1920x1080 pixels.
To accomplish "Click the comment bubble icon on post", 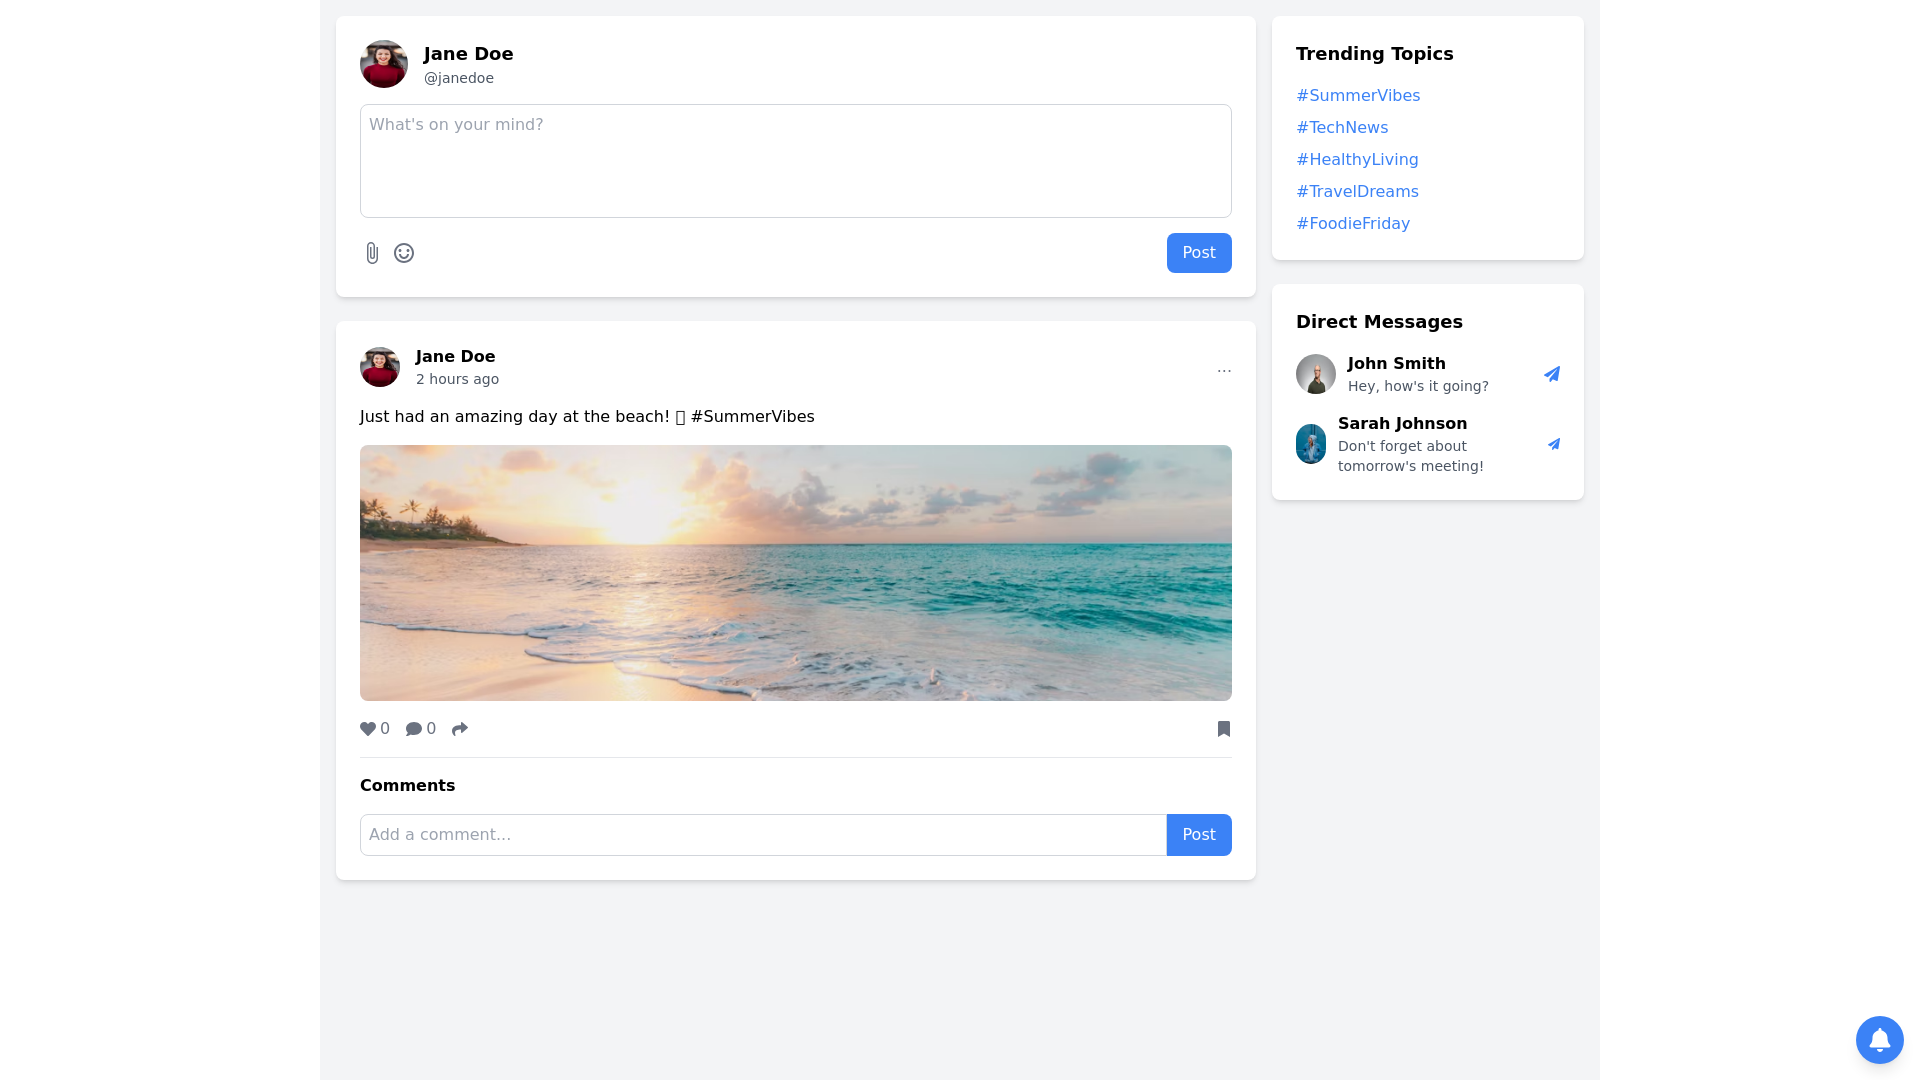I will 414,729.
